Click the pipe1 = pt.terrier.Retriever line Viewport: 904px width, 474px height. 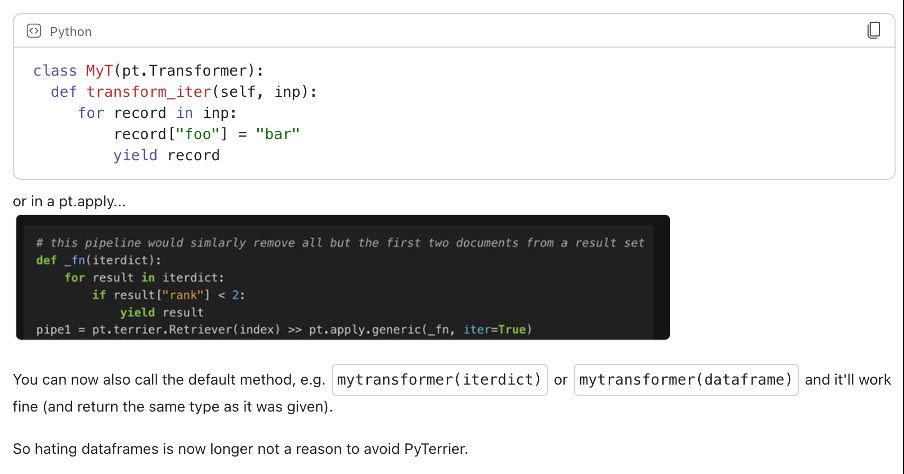click(284, 330)
